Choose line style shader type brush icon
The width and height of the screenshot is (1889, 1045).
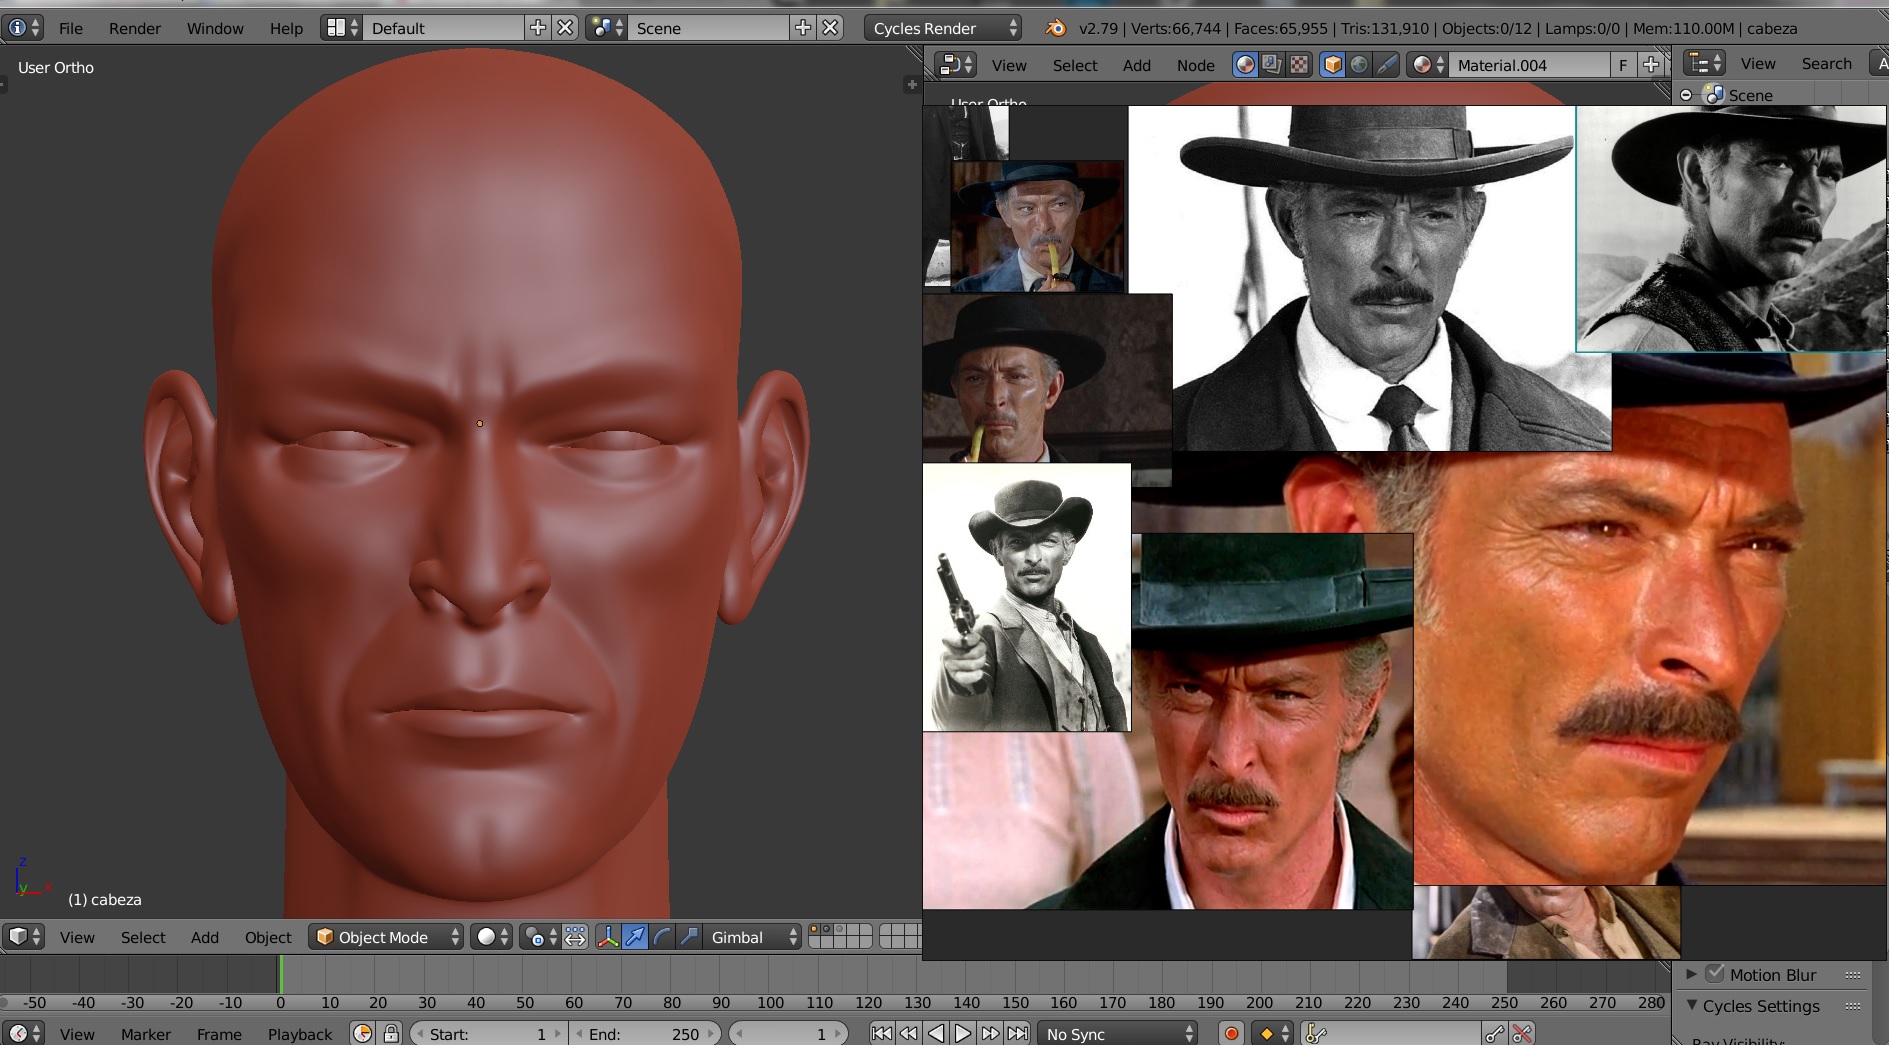point(1386,65)
